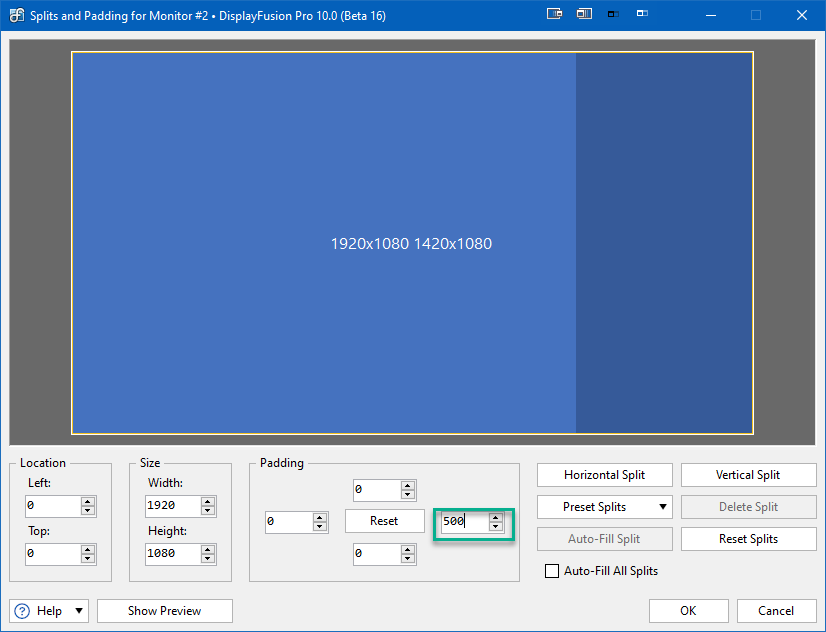This screenshot has height=632, width=826.
Task: Reset padding with the Reset button
Action: 385,521
